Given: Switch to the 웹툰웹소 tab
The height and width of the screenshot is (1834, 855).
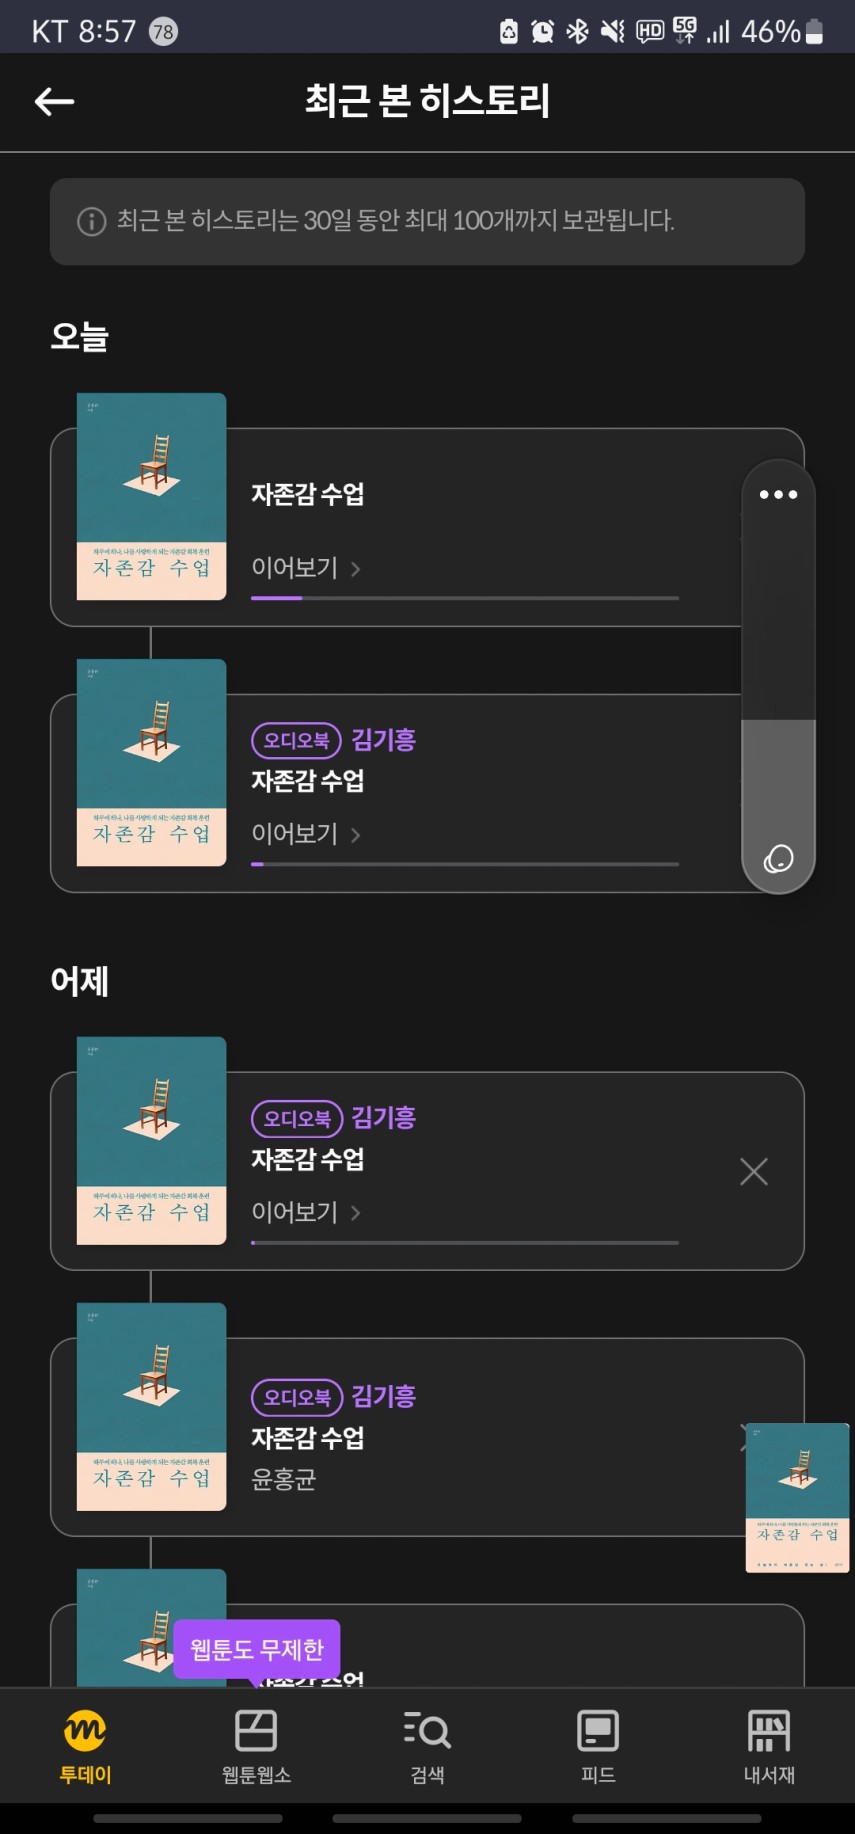Looking at the screenshot, I should 256,1746.
